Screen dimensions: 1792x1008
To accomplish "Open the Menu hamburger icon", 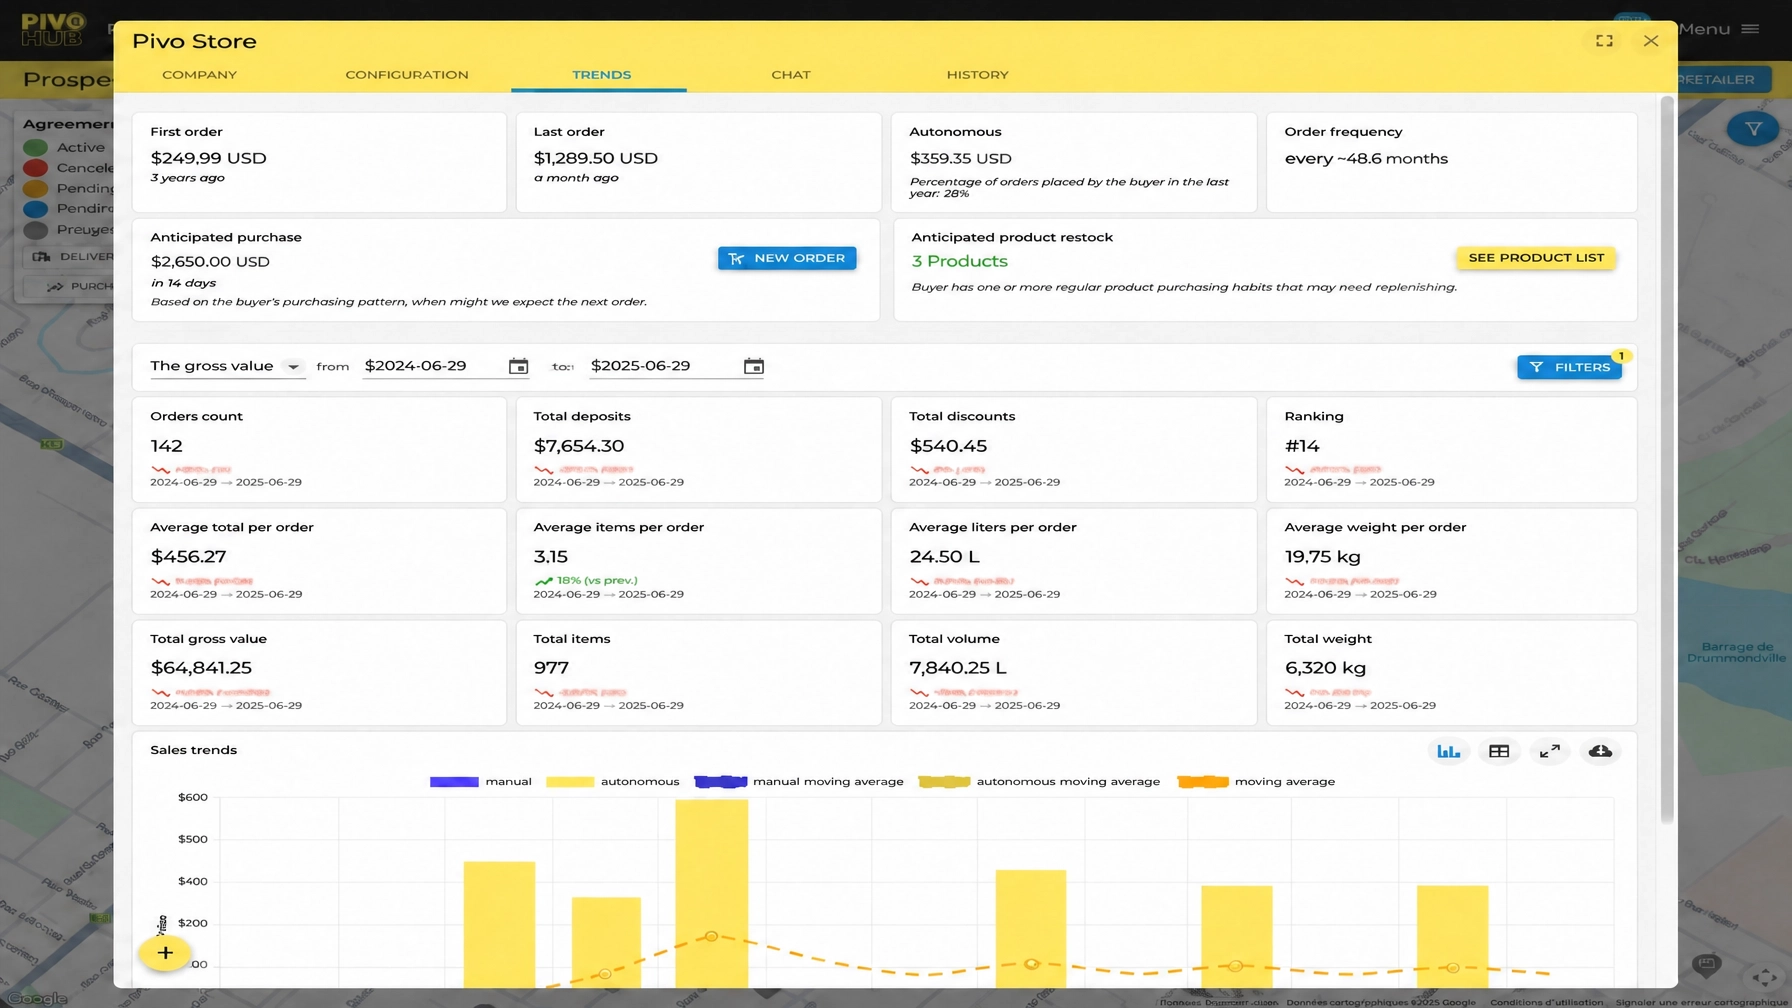I will coord(1750,29).
